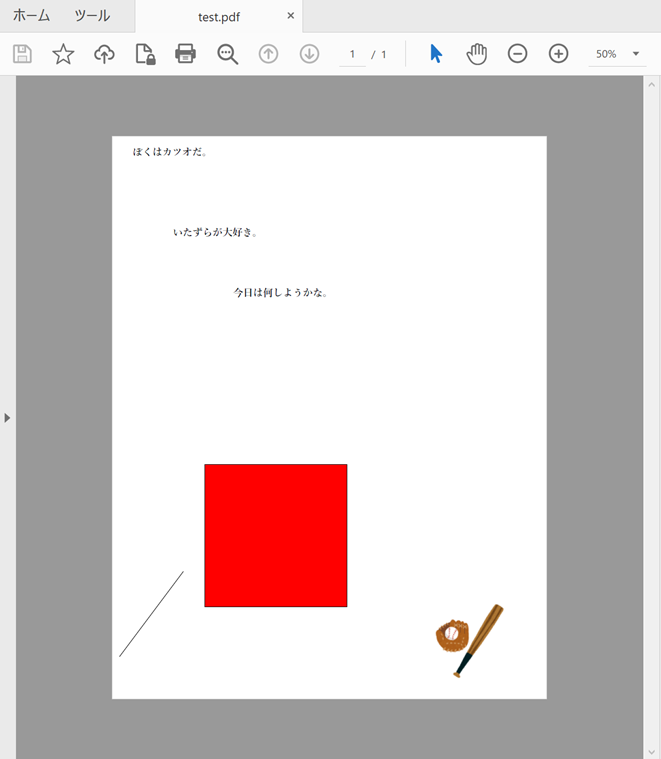
Task: Print the document with the printer icon
Action: (x=186, y=54)
